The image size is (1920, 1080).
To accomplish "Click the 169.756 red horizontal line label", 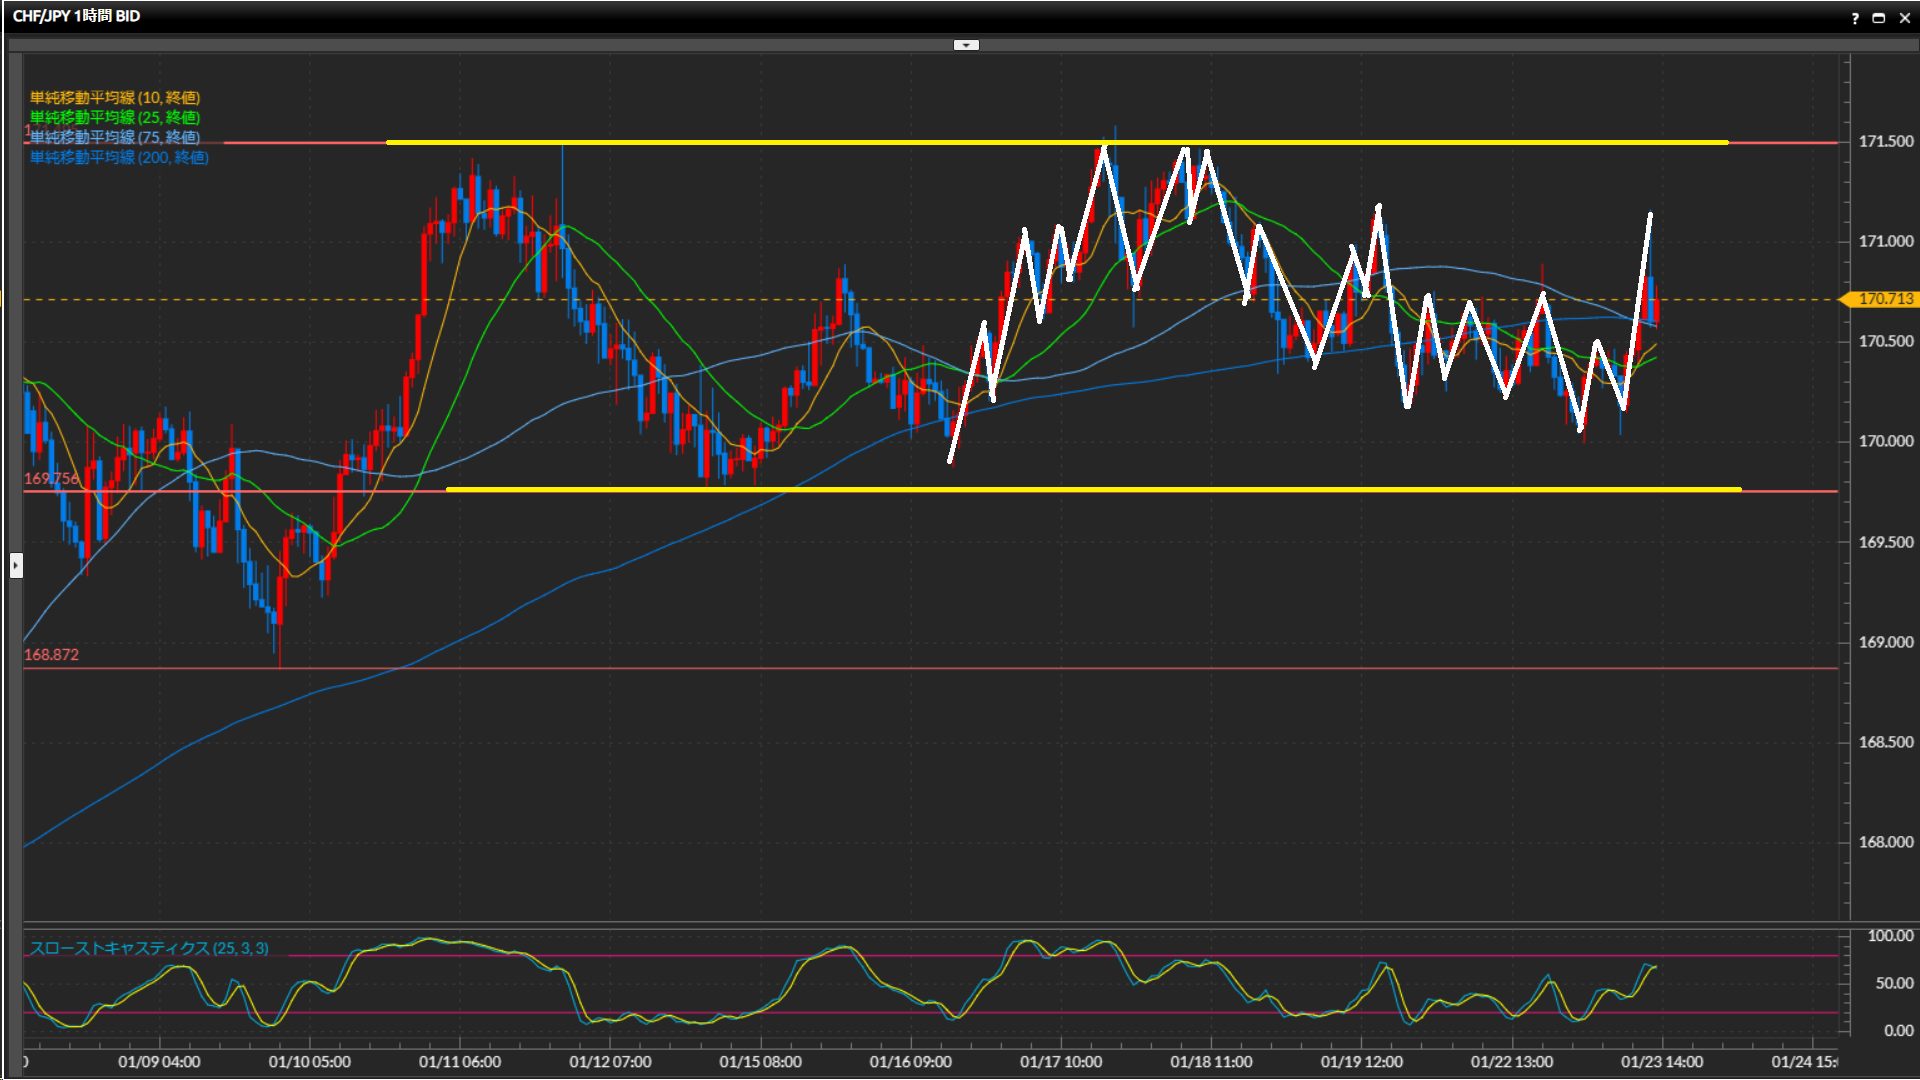I will coord(50,478).
